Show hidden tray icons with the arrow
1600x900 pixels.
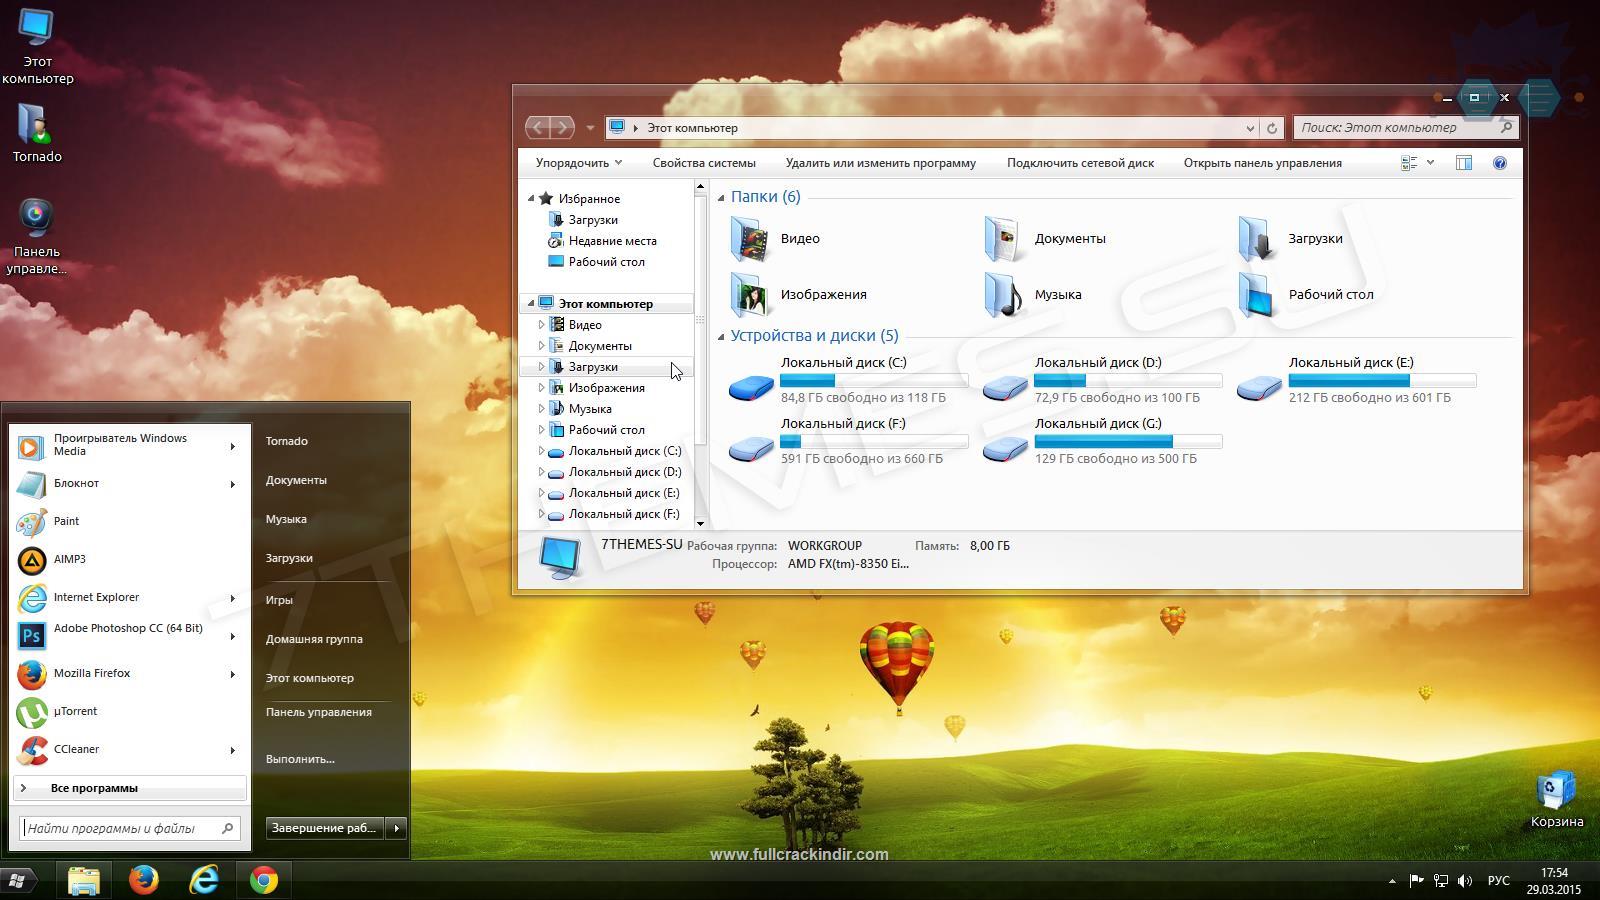tap(1392, 881)
